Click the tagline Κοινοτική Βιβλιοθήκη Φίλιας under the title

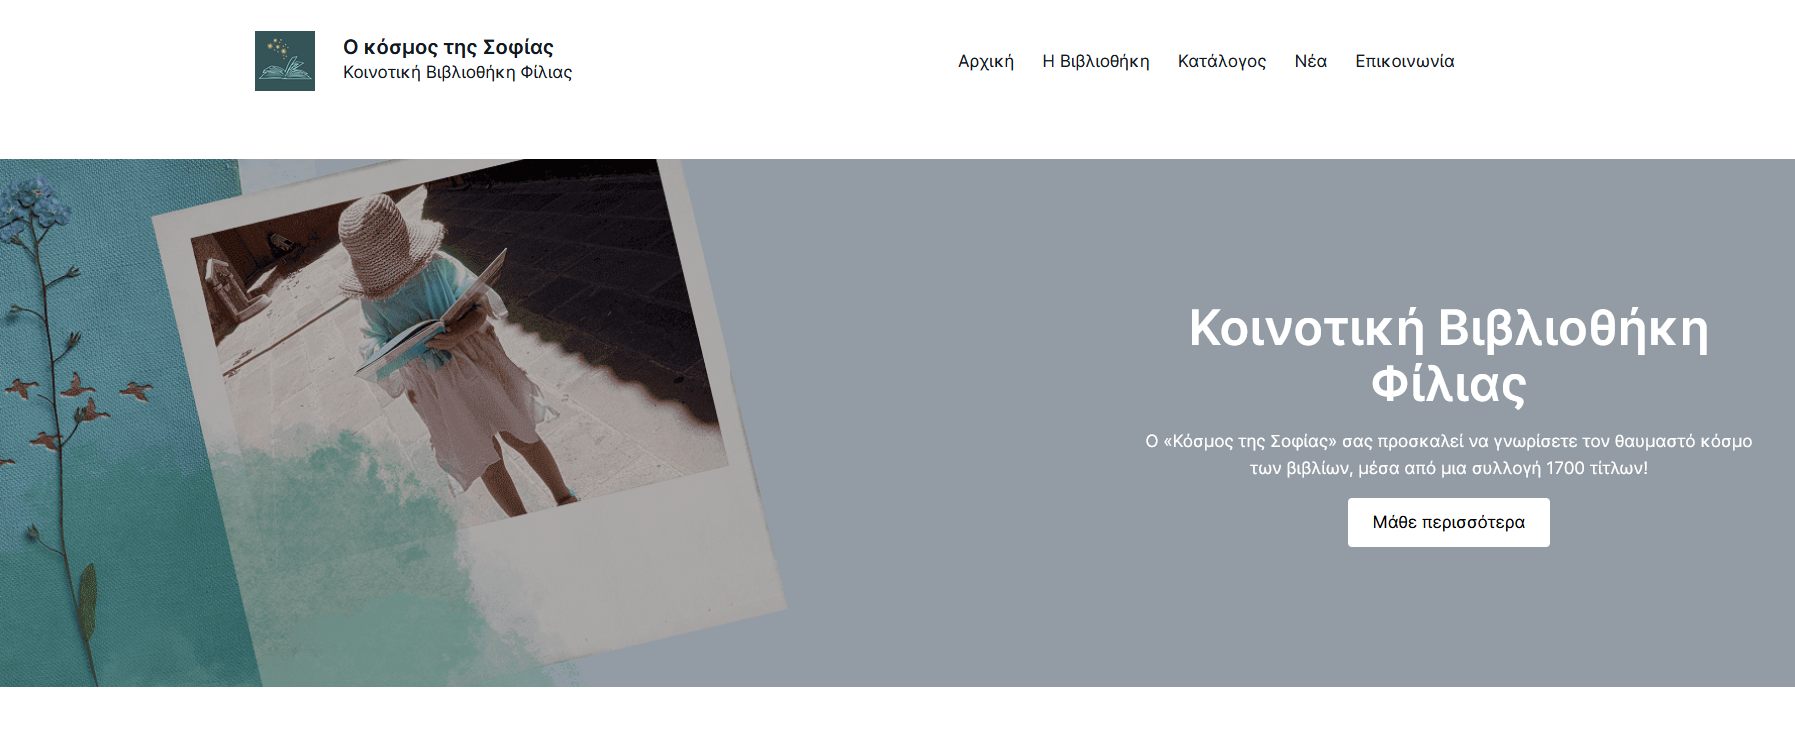457,72
